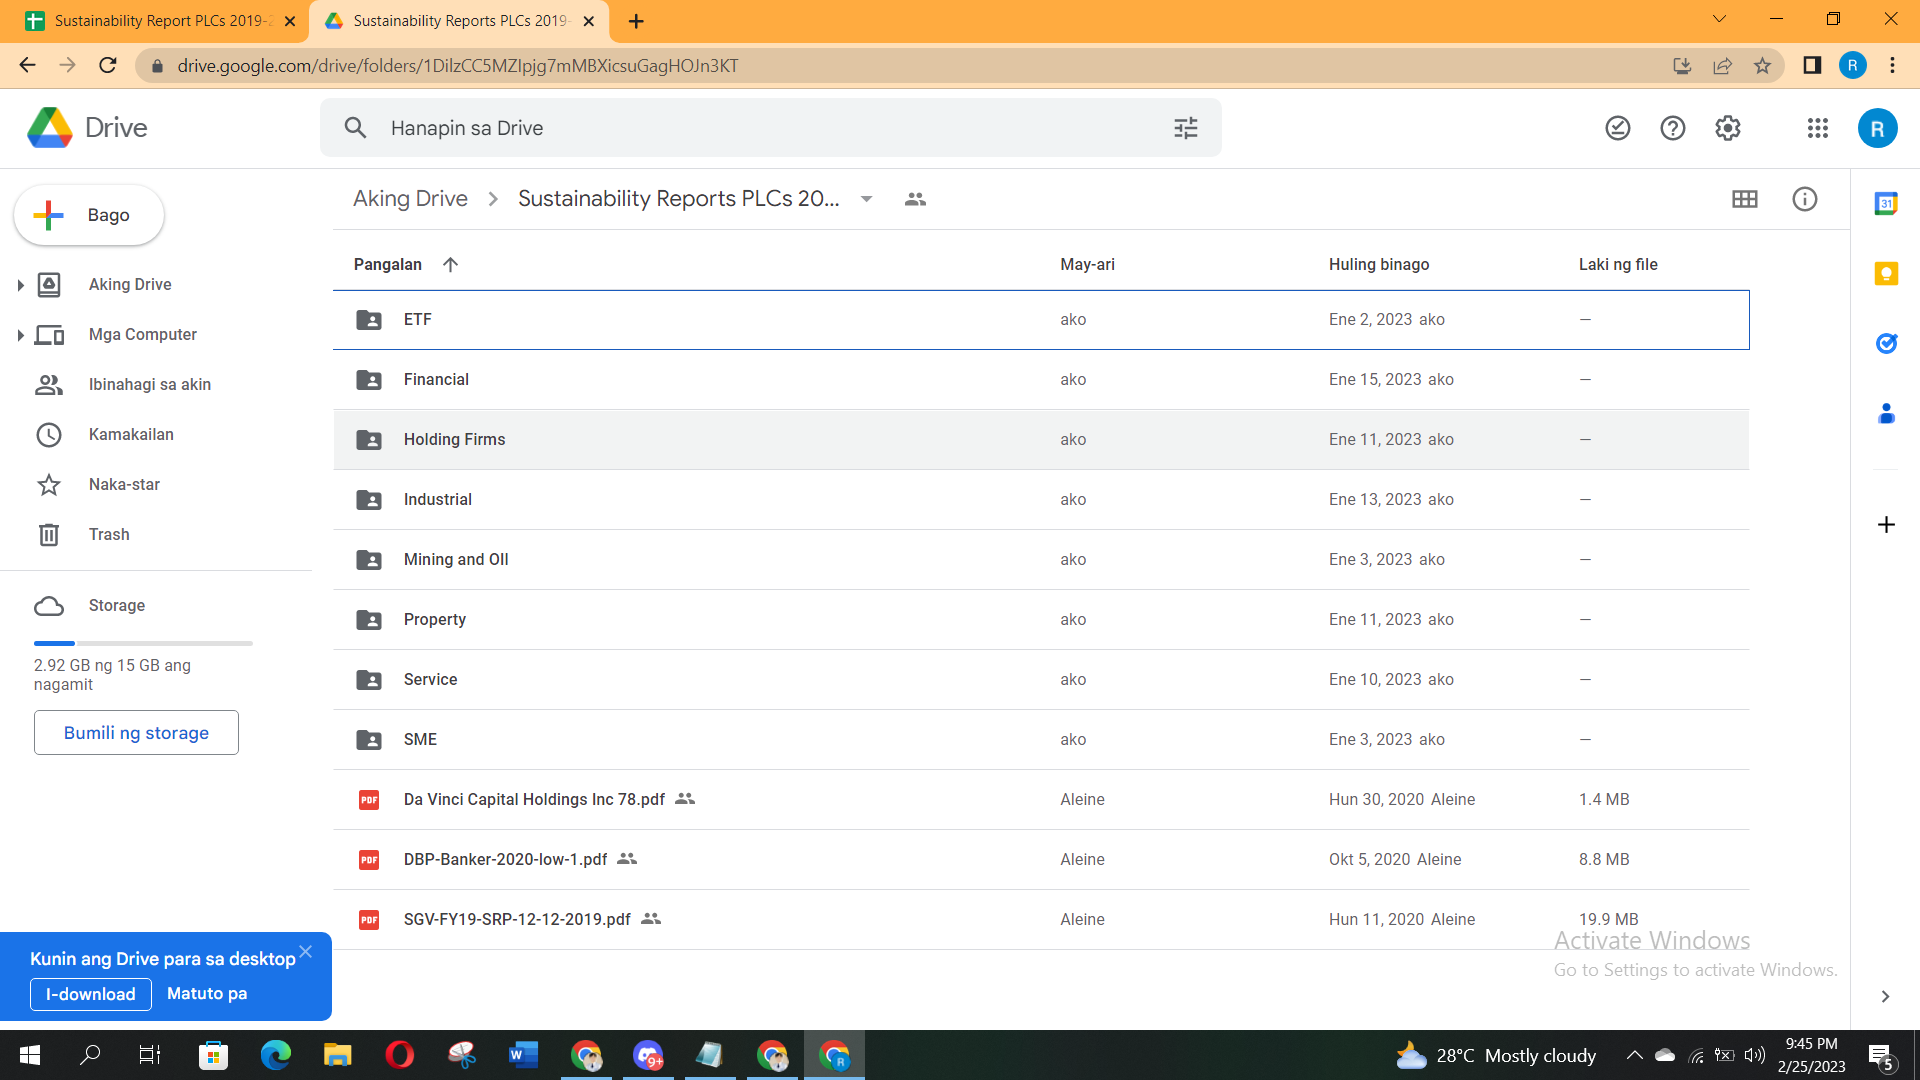Click the search magnifier icon
The height and width of the screenshot is (1080, 1920).
[x=355, y=128]
